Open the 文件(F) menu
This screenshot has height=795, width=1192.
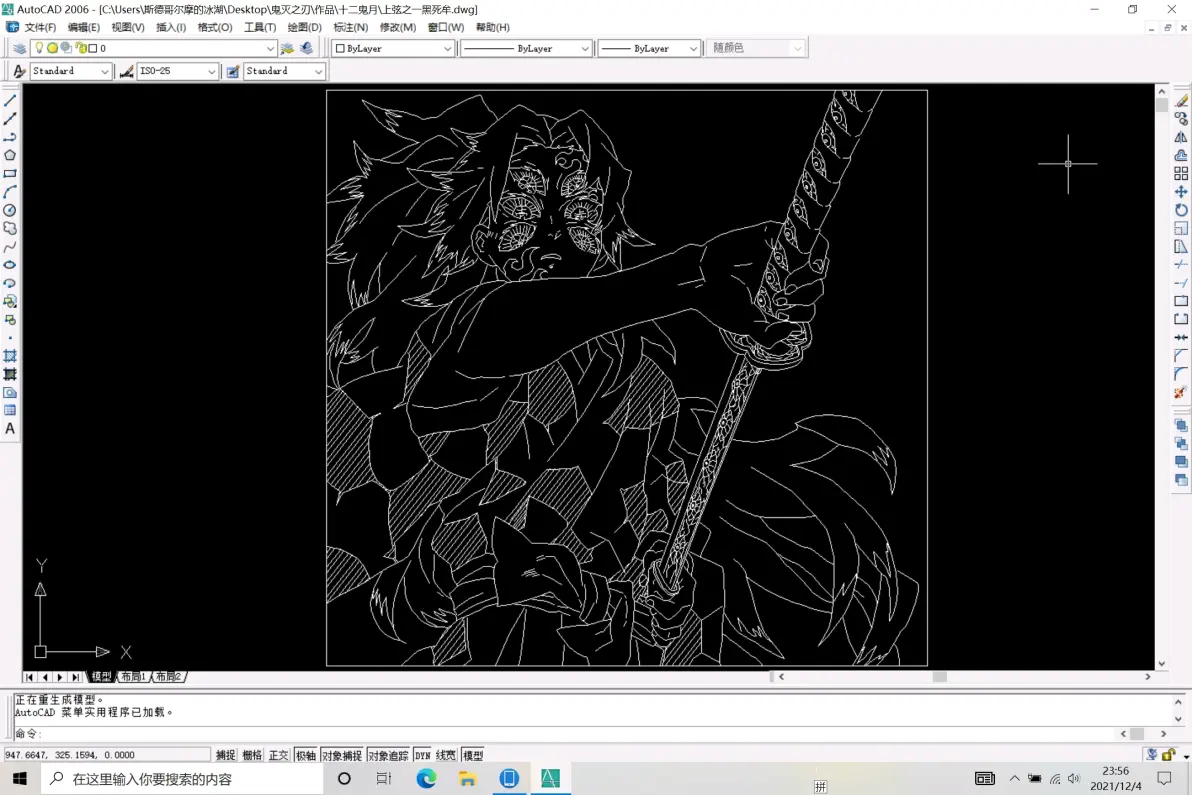(40, 27)
